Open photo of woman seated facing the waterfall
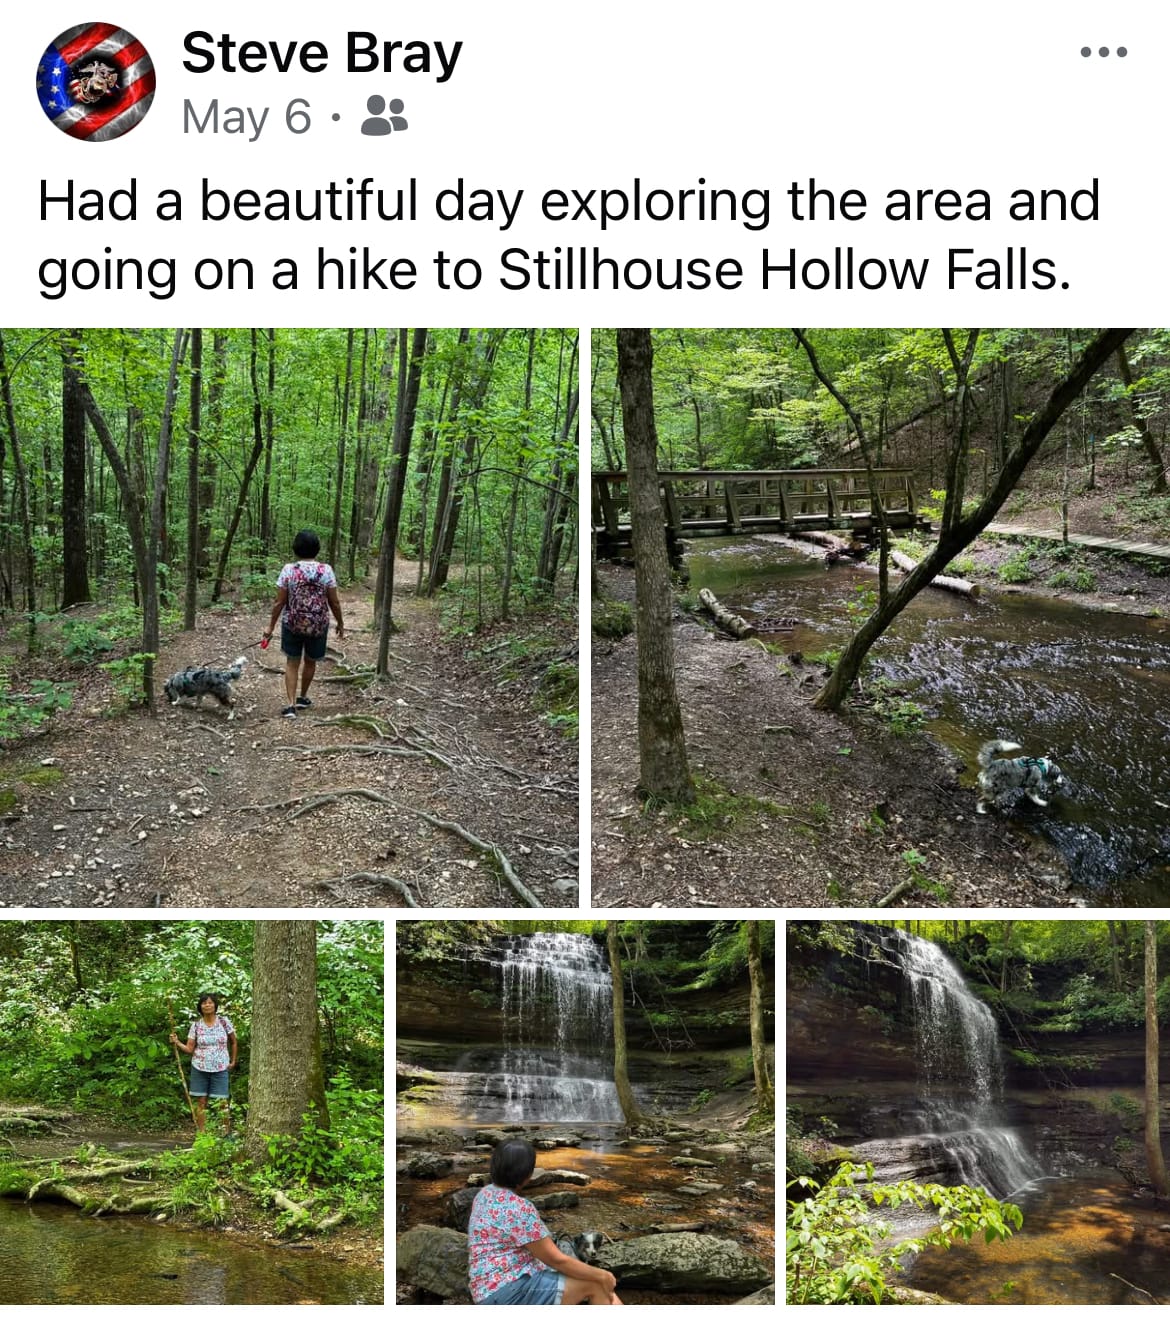This screenshot has height=1317, width=1170. pyautogui.click(x=585, y=1112)
